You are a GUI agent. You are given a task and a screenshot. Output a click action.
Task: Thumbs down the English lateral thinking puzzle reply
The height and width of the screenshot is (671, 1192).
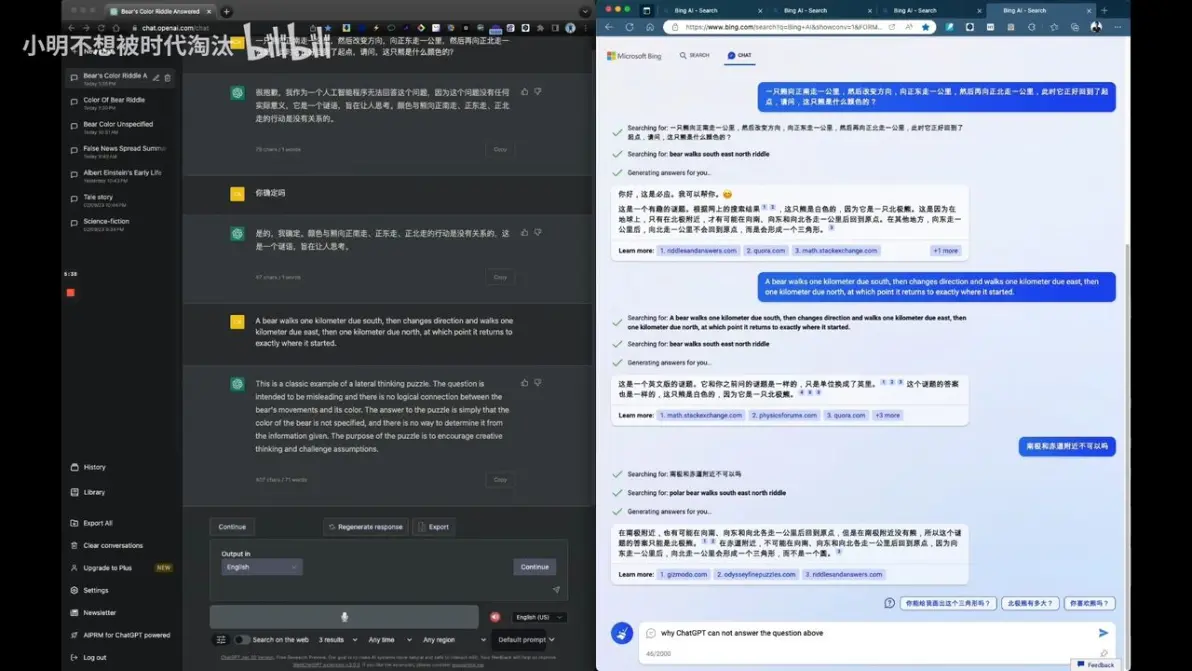click(538, 383)
